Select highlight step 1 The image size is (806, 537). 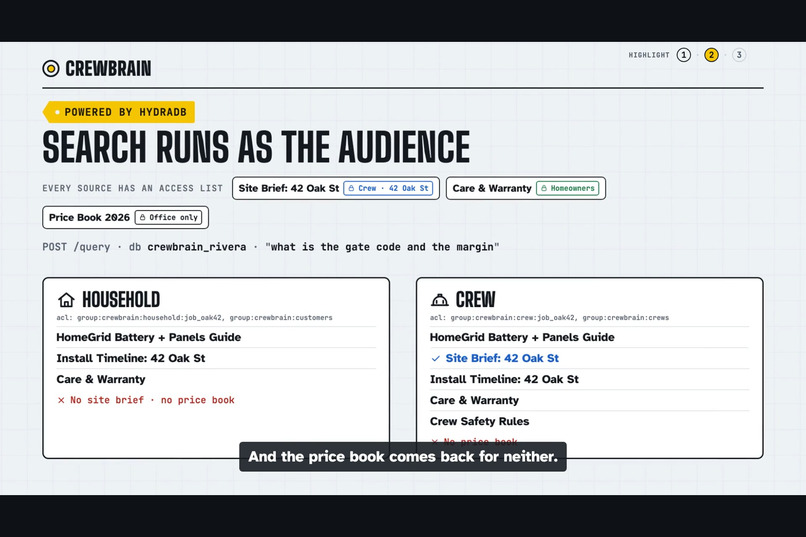(683, 55)
